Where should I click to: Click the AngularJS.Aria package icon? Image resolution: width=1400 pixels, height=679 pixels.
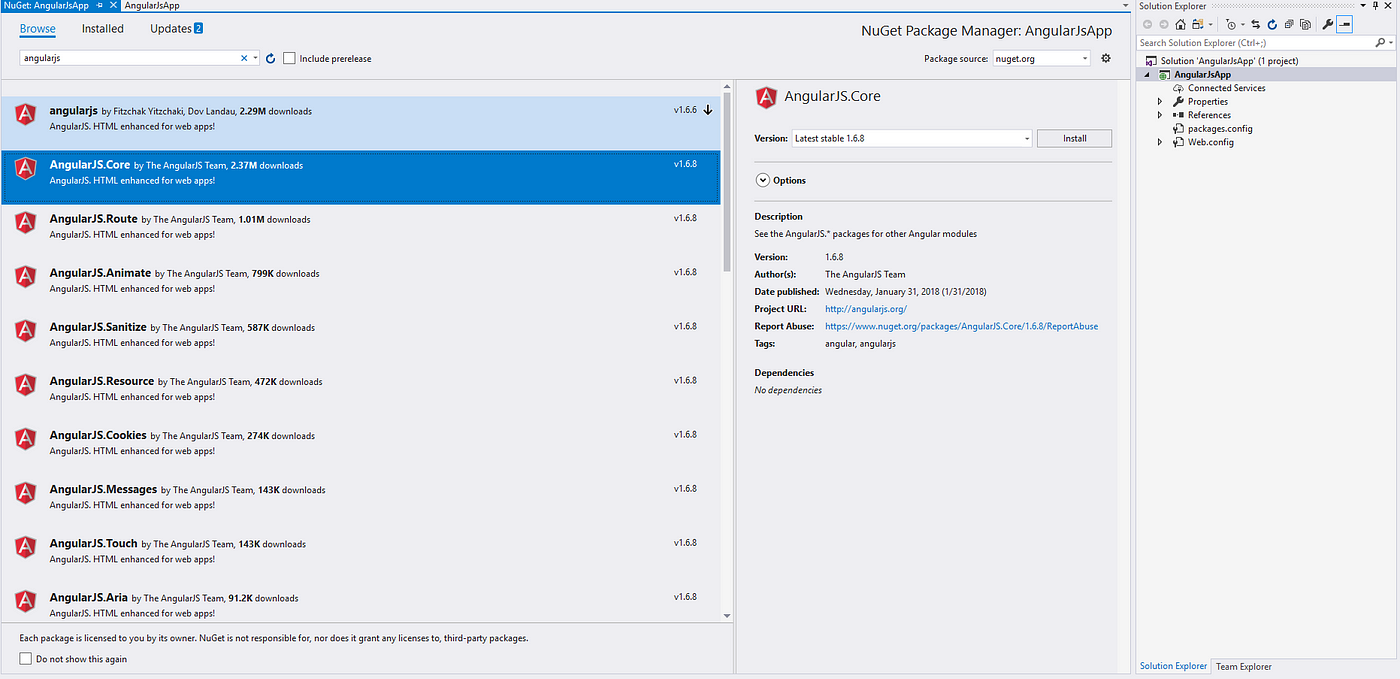pos(26,601)
